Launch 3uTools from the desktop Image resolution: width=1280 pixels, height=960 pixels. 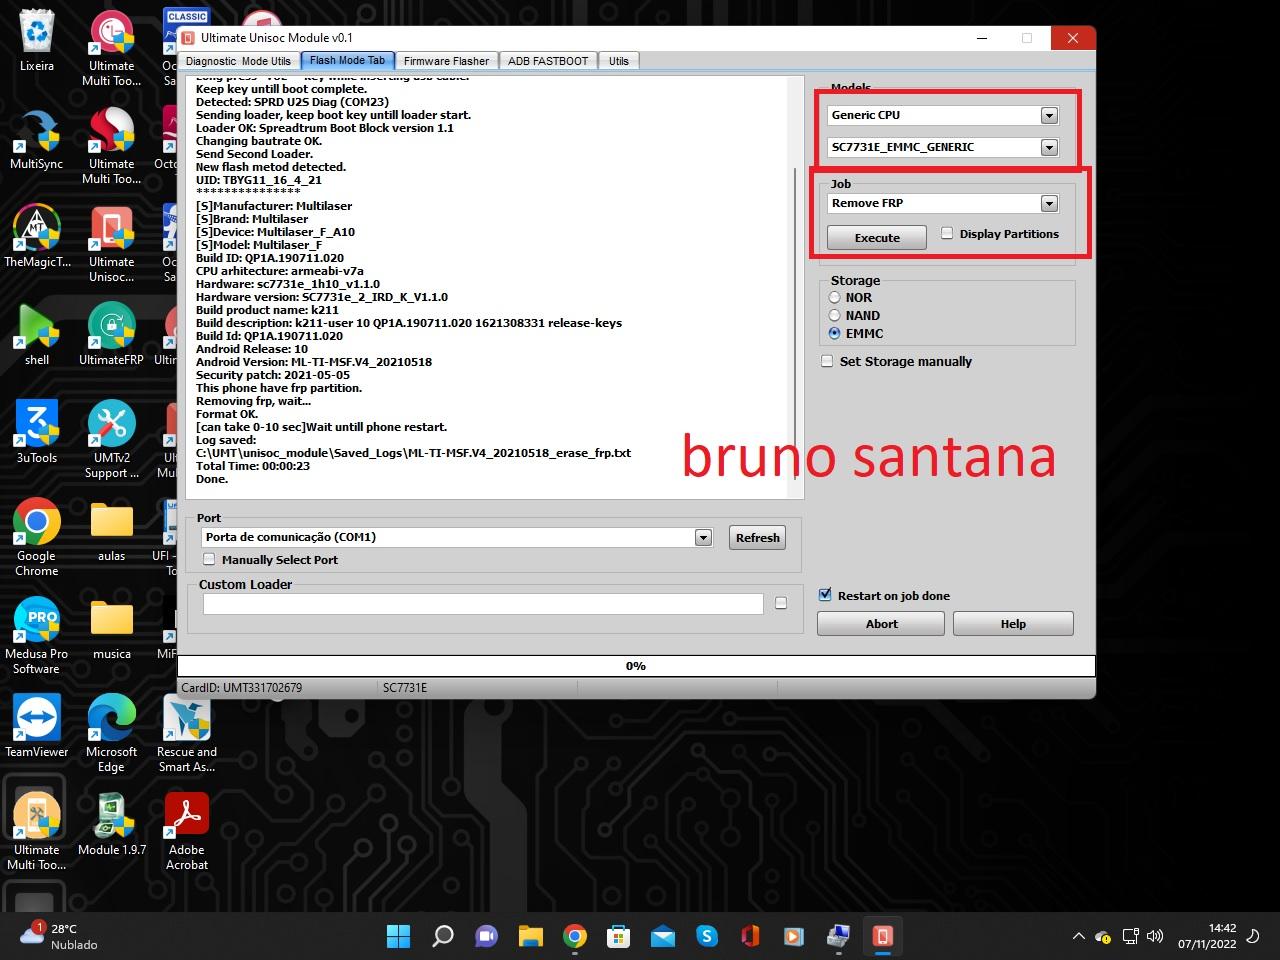coord(37,432)
